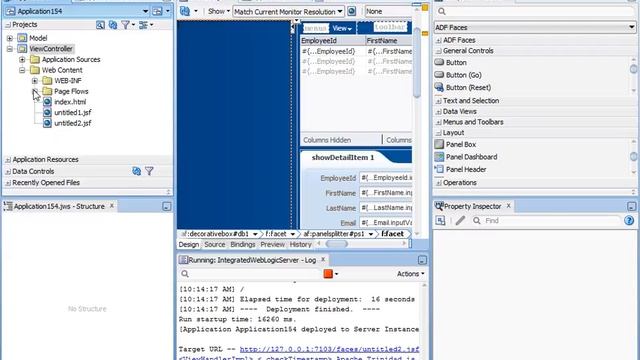Click the refresh icon in the design editor toolbar

pos(185,11)
